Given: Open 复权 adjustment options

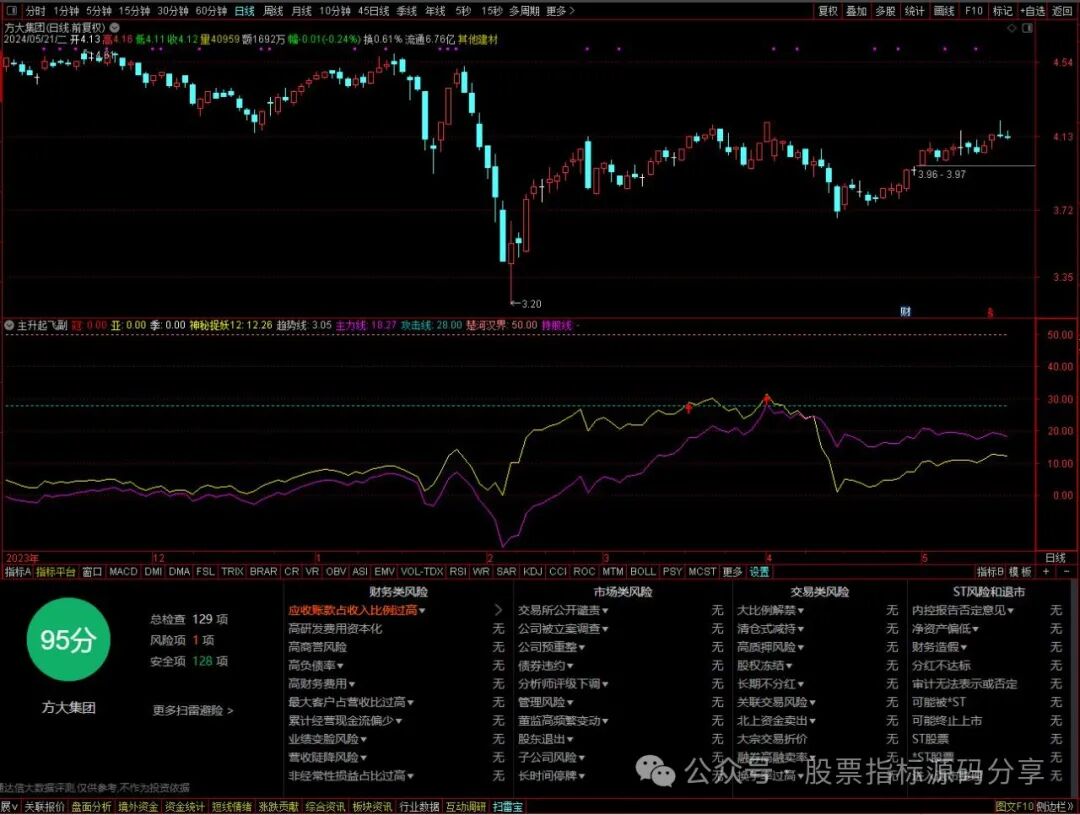Looking at the screenshot, I should pyautogui.click(x=828, y=11).
